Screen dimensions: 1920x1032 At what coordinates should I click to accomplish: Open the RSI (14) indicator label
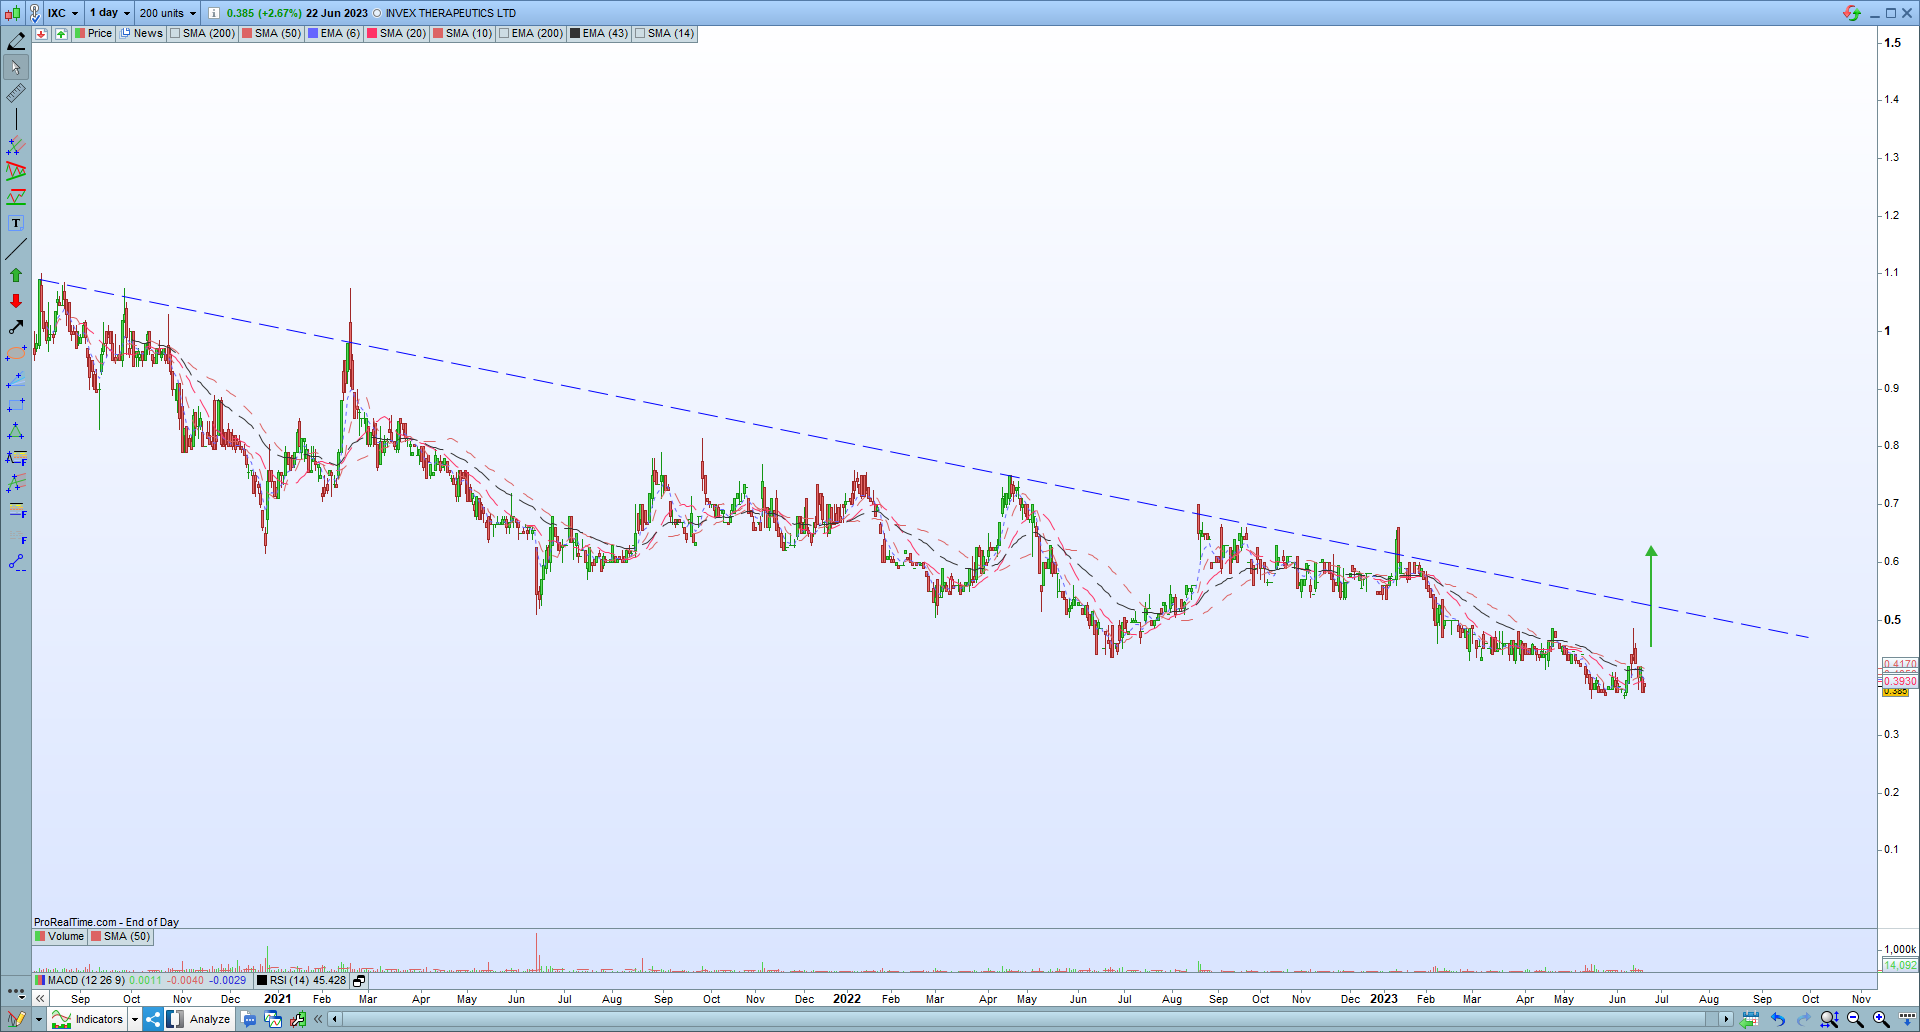click(303, 981)
